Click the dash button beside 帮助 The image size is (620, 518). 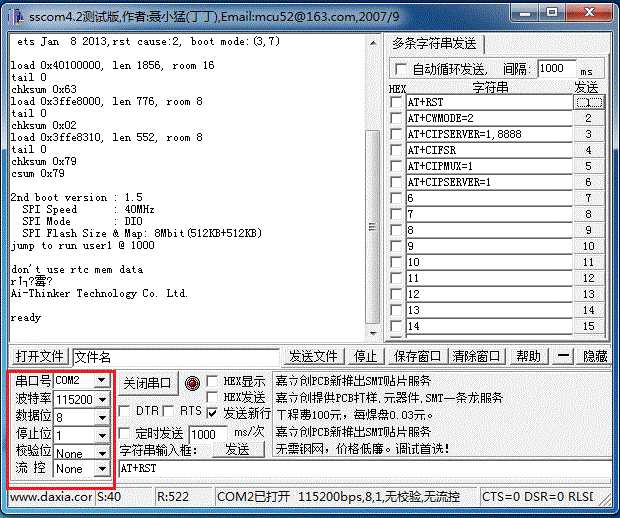click(x=563, y=356)
